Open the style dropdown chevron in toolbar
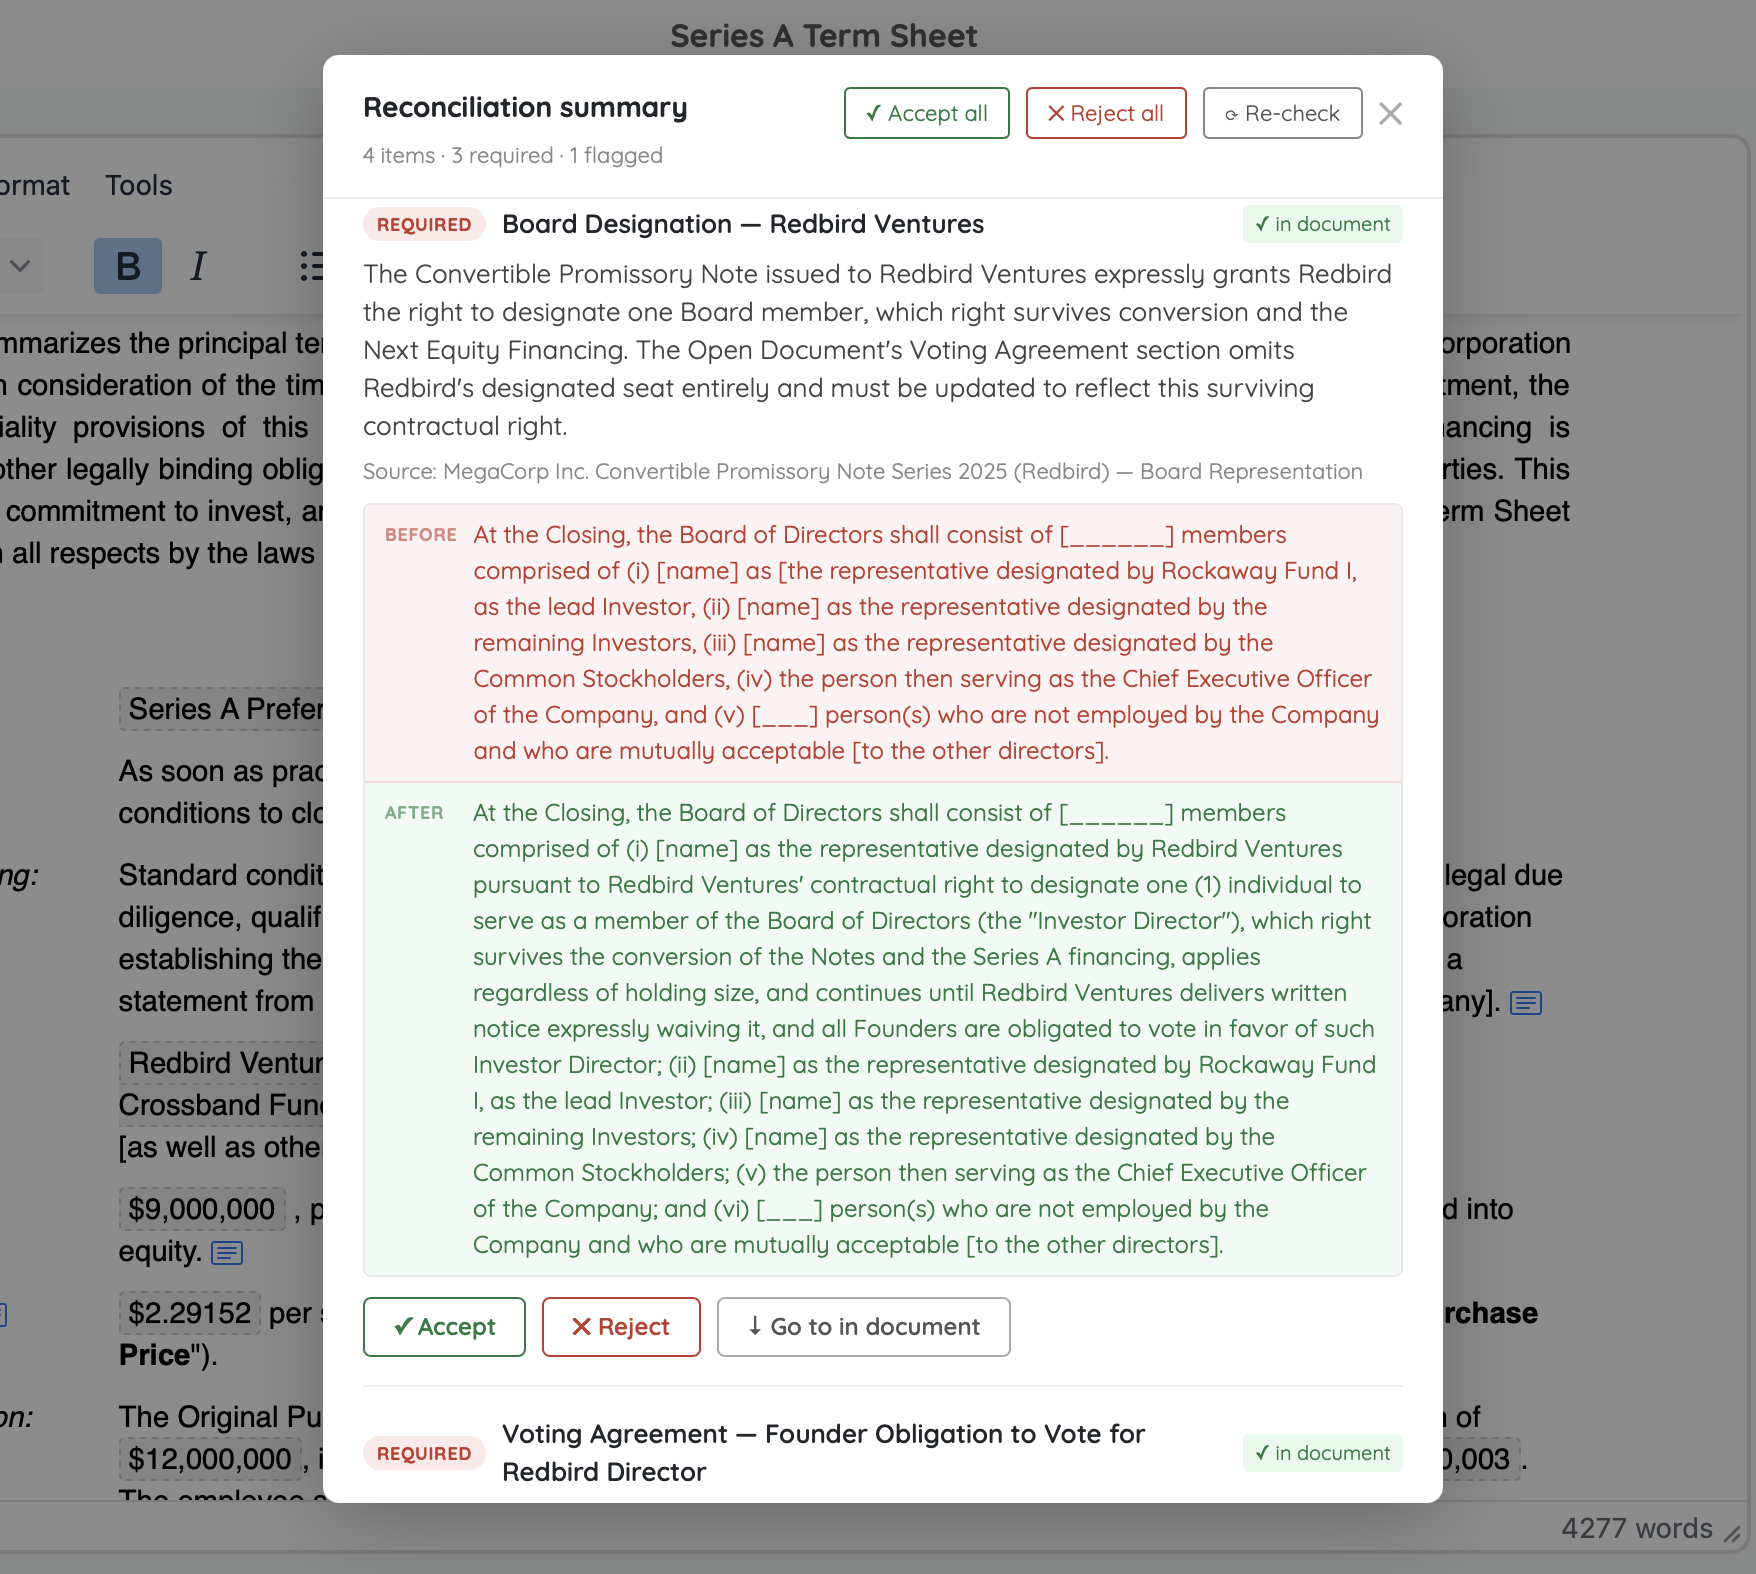Screen dimensions: 1756x1574 pos(20,266)
